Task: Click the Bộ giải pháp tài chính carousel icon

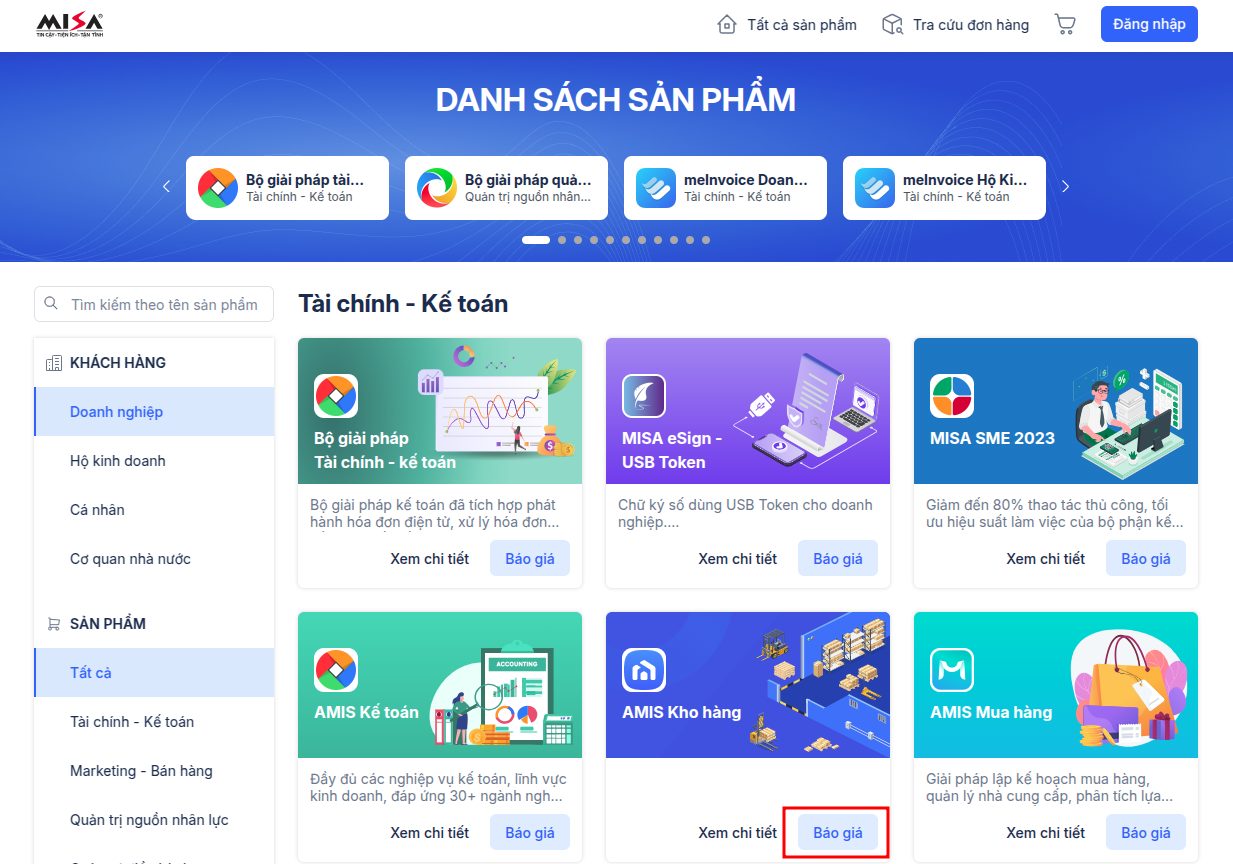Action: click(x=218, y=188)
